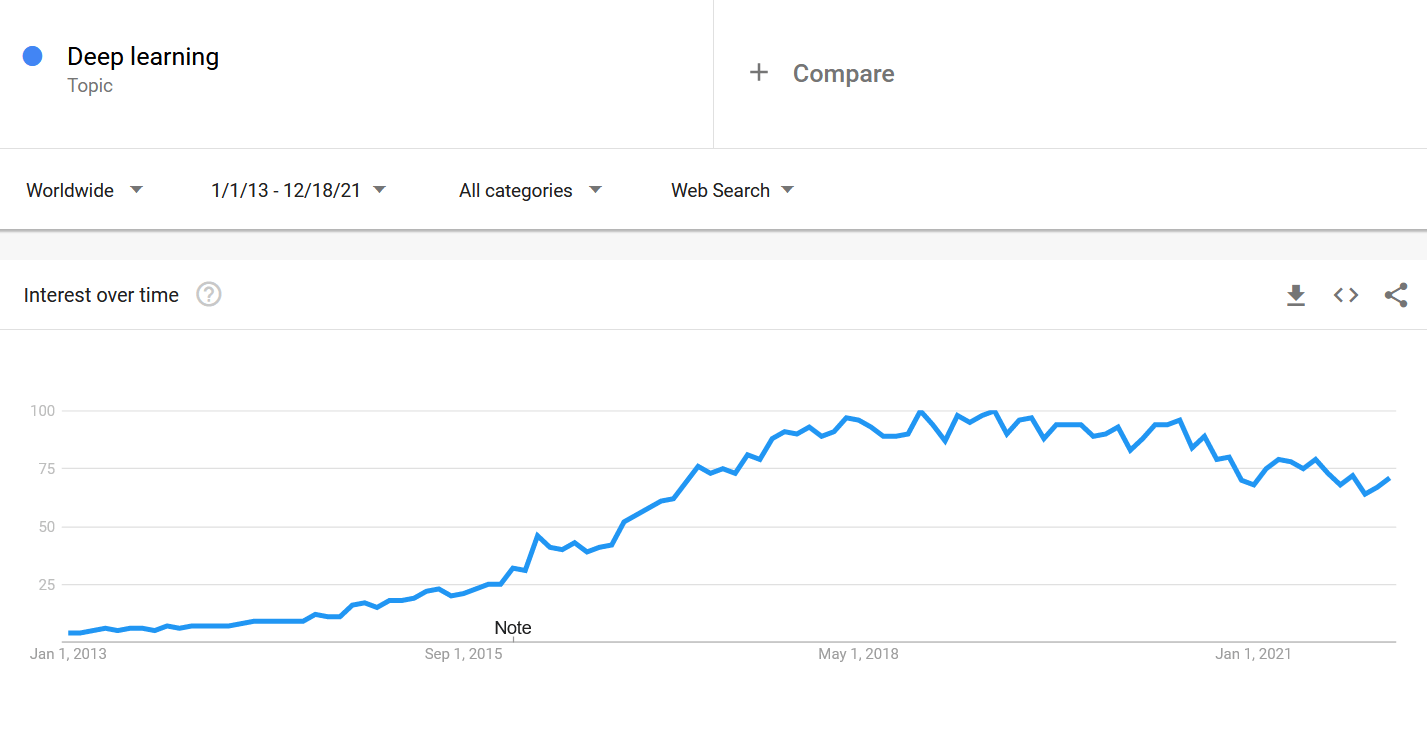The image size is (1427, 747).
Task: Click the Topic label under Deep learning
Action: click(90, 86)
